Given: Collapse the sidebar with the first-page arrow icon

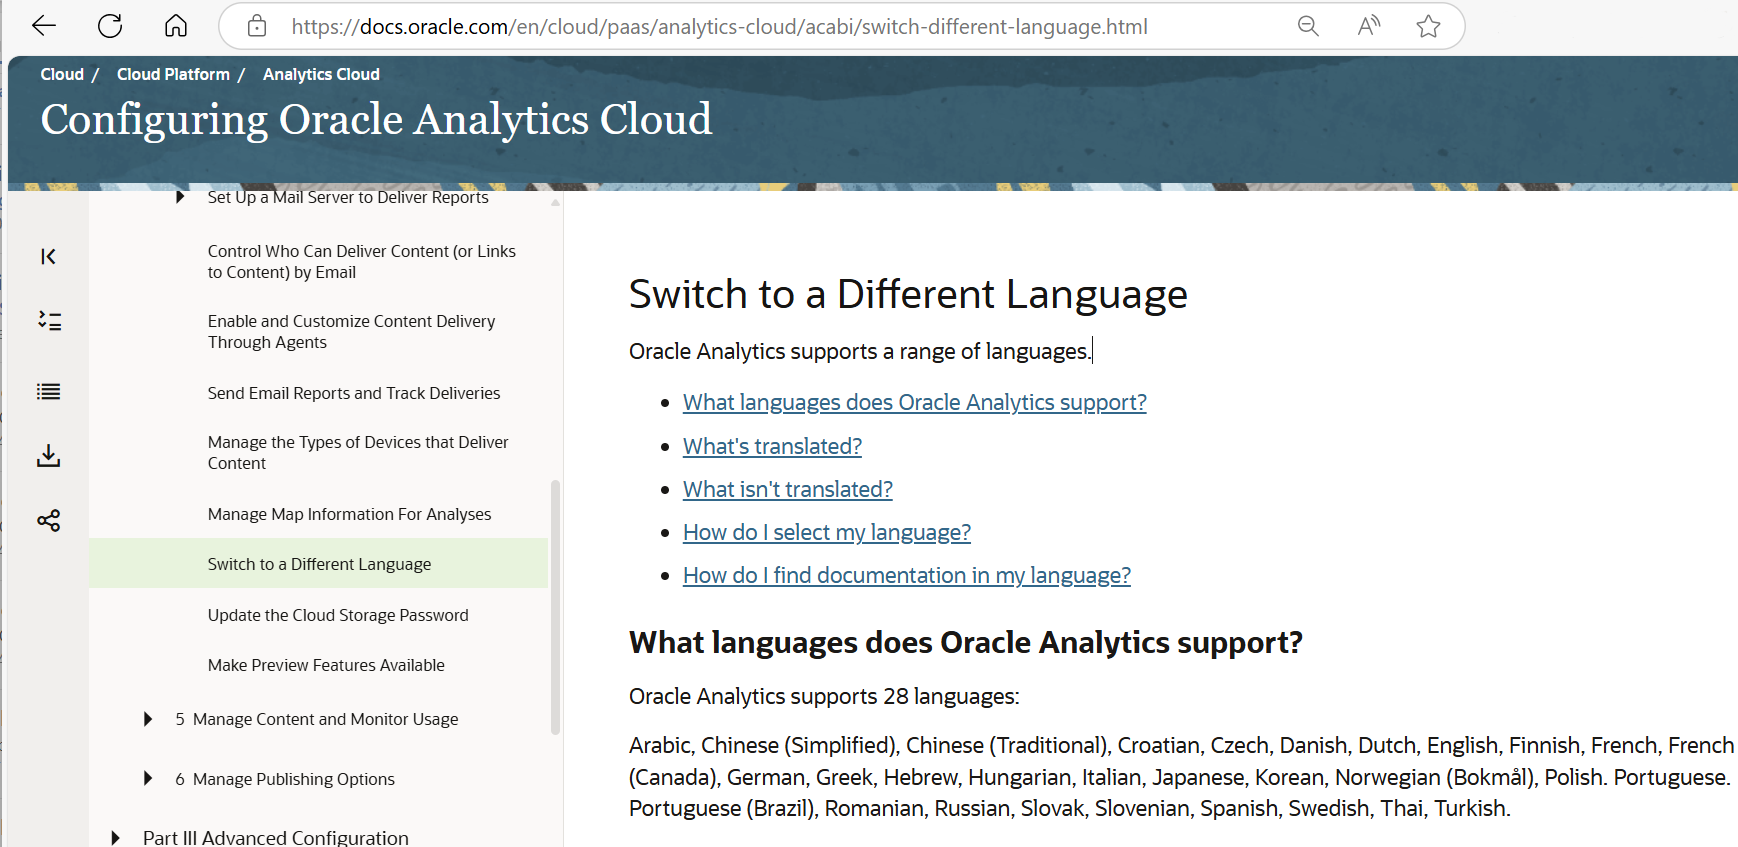Looking at the screenshot, I should click(x=48, y=257).
